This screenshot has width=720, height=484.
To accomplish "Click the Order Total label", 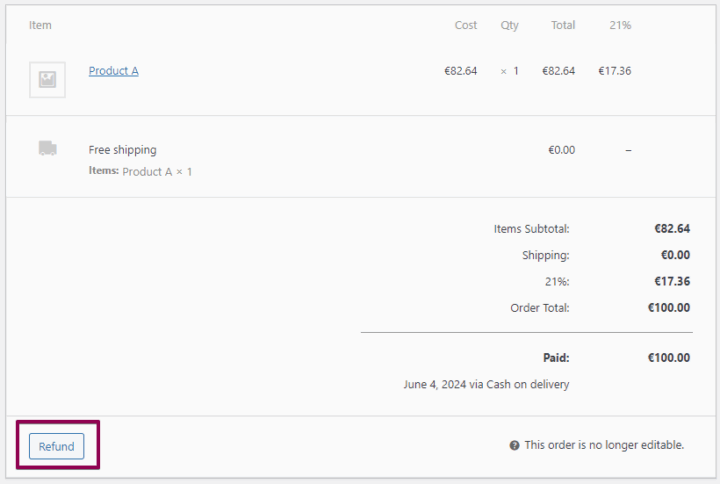I will pos(539,307).
